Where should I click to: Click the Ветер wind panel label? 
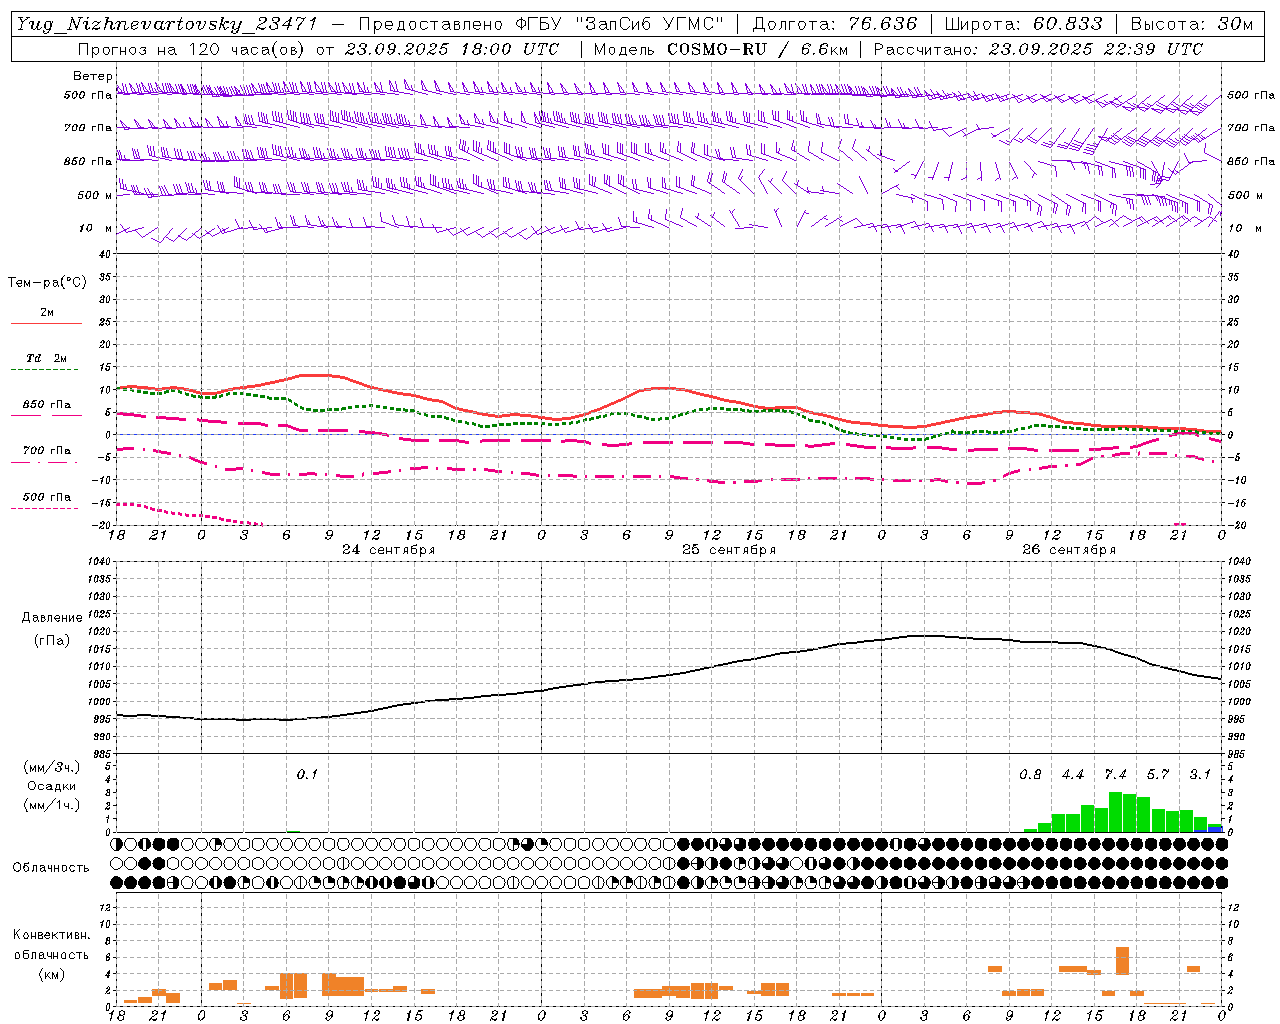pos(93,76)
